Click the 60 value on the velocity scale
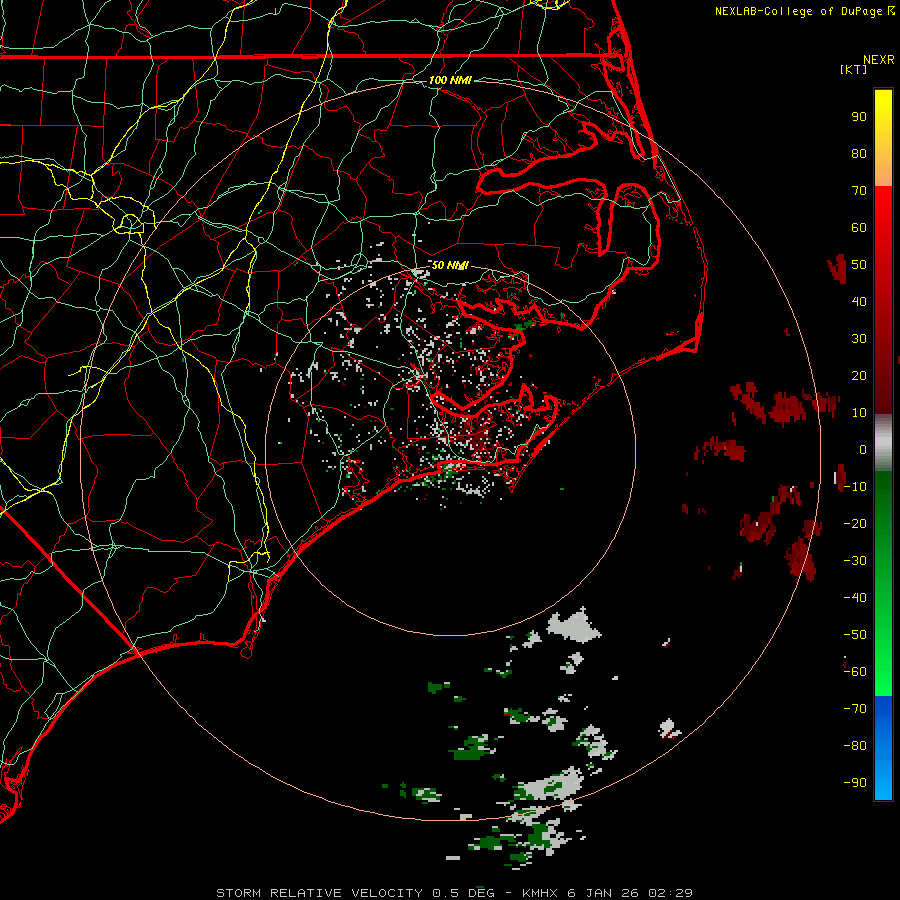Viewport: 900px width, 900px height. pyautogui.click(x=859, y=228)
